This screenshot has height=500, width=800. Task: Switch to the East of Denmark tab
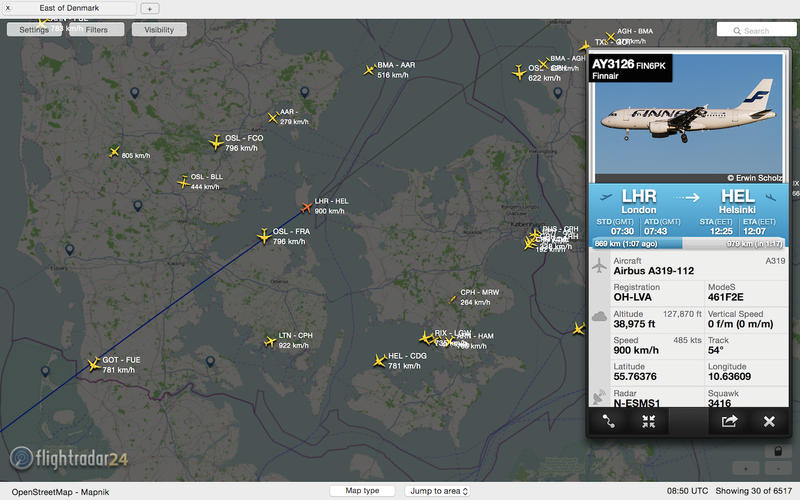tap(69, 8)
